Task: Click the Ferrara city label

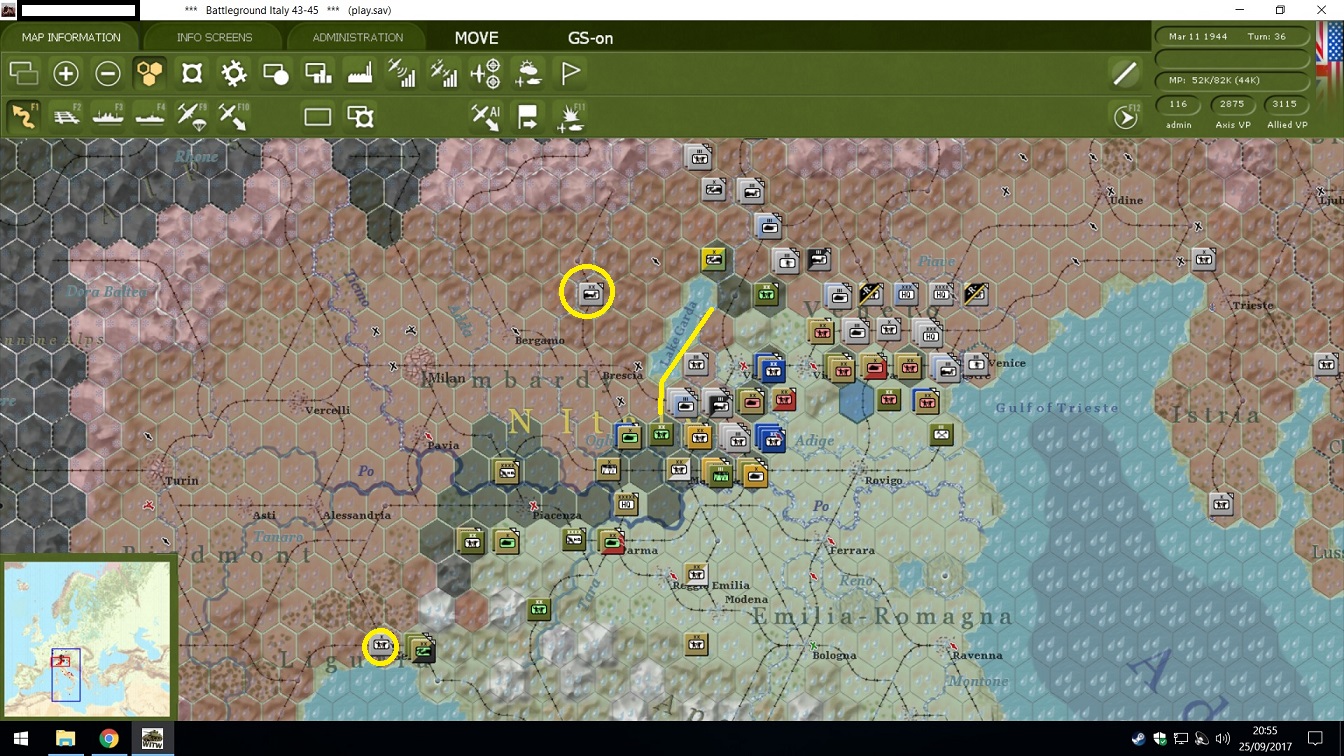Action: coord(852,551)
